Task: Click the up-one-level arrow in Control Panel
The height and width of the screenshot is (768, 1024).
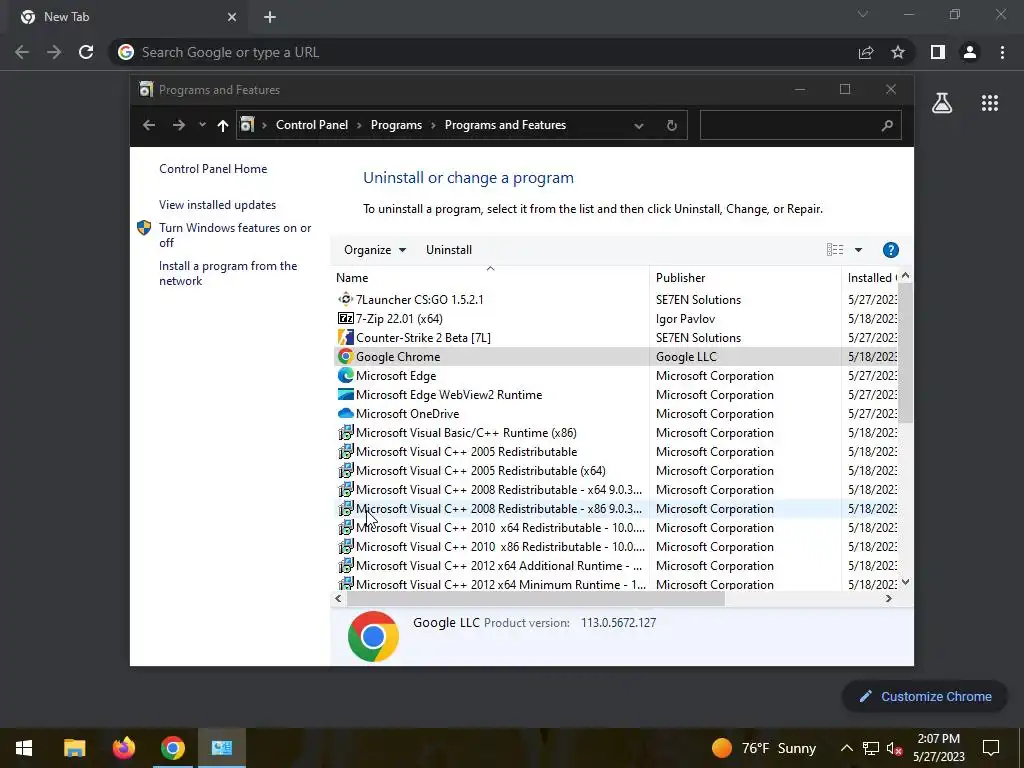Action: 223,125
